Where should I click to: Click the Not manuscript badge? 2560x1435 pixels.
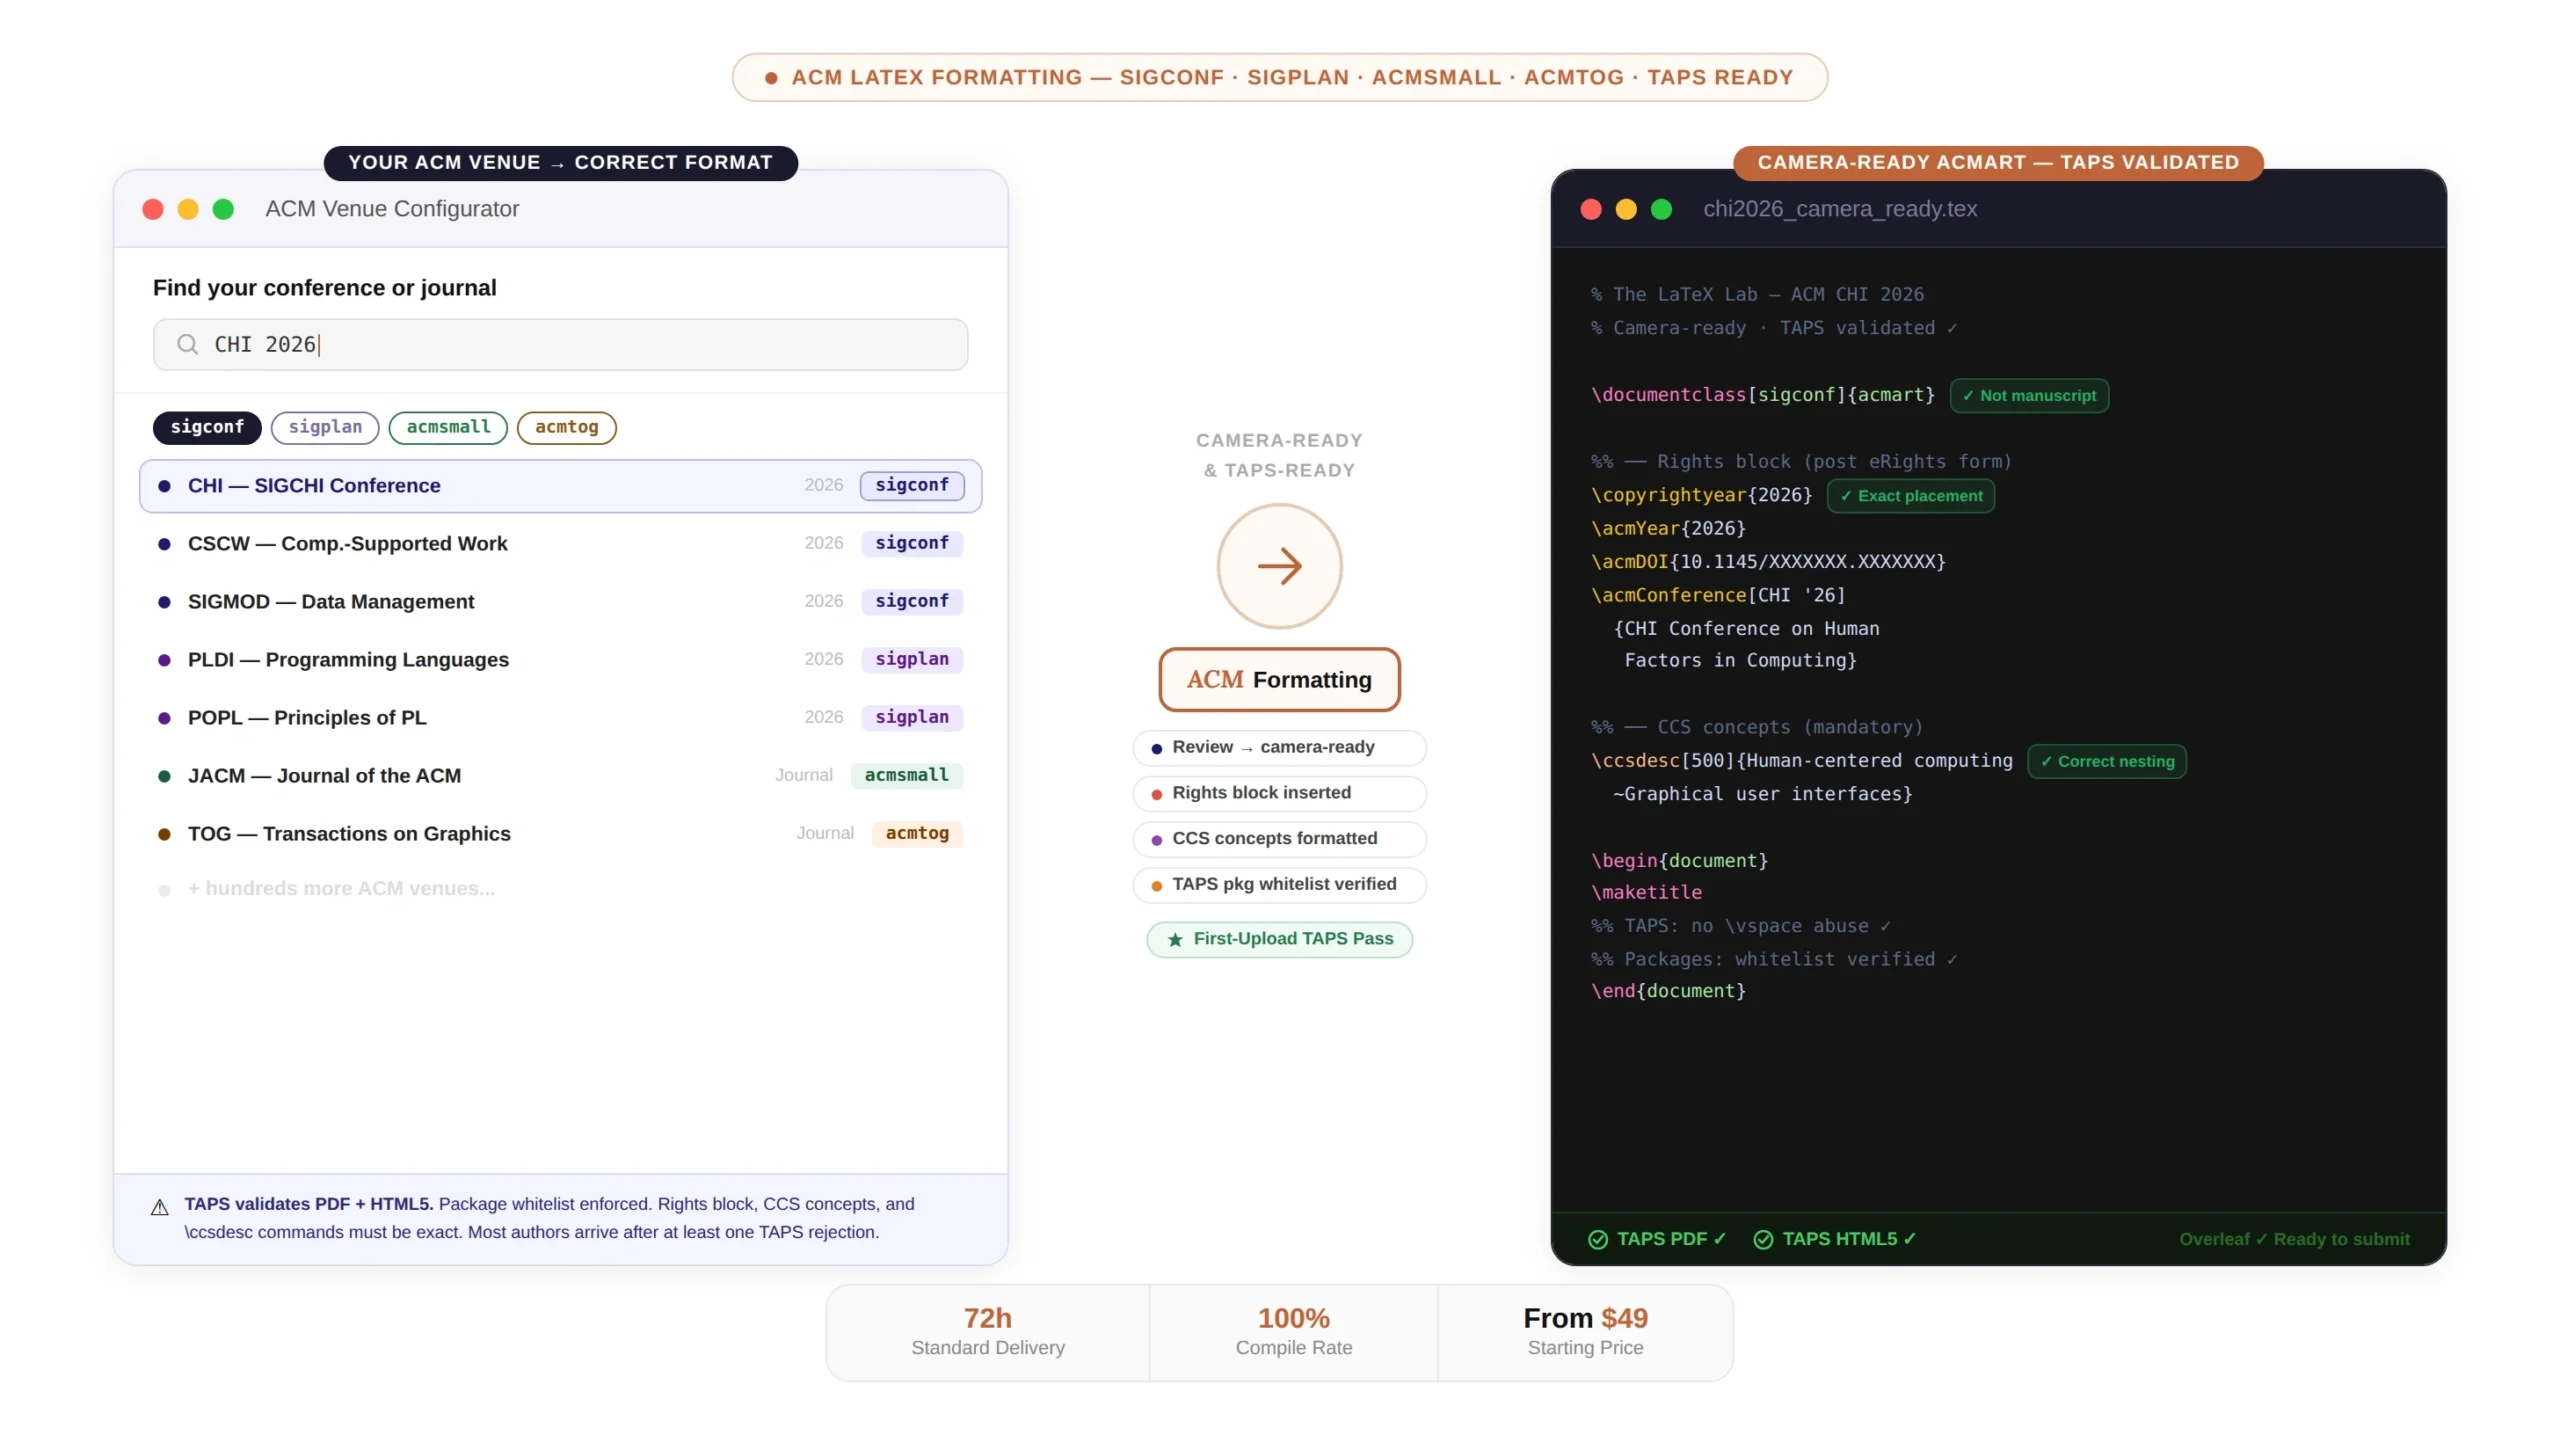tap(2029, 396)
